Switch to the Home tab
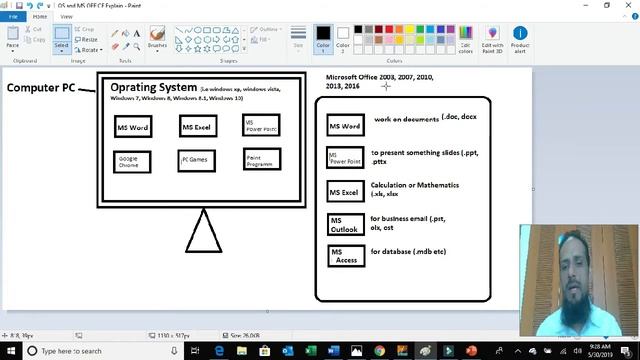 click(x=40, y=17)
